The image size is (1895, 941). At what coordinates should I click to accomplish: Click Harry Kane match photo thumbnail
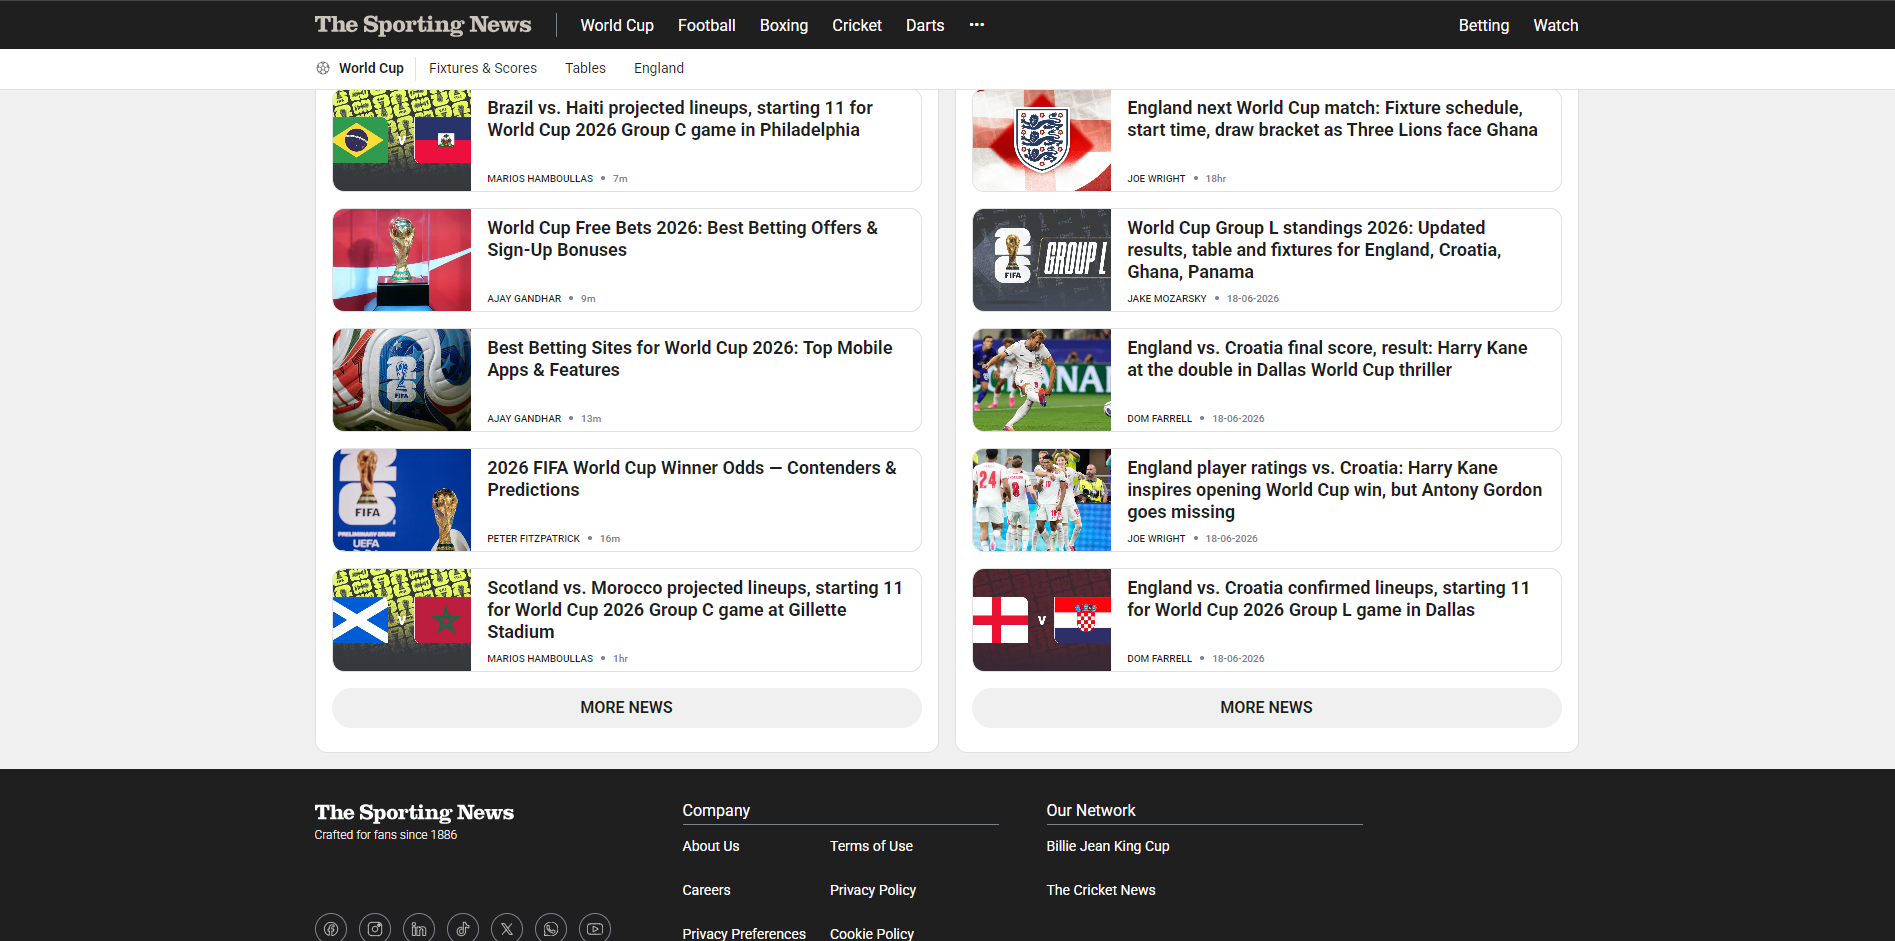click(x=1042, y=380)
